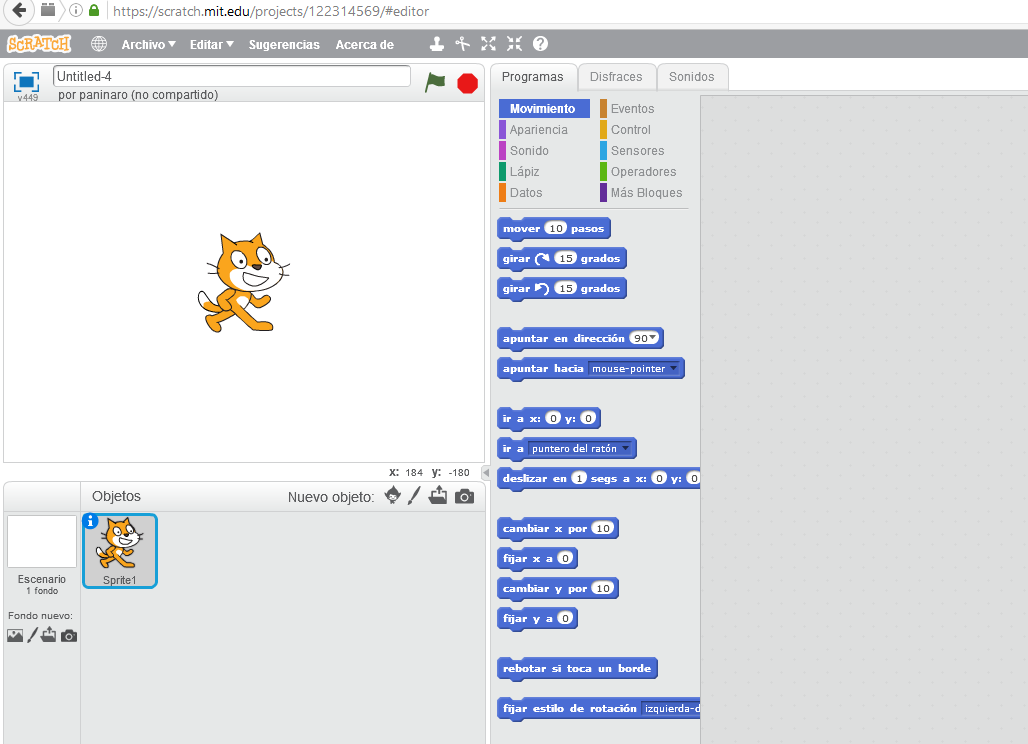The height and width of the screenshot is (744, 1028).
Task: Paint a new sprite with the brush icon
Action: [x=415, y=495]
